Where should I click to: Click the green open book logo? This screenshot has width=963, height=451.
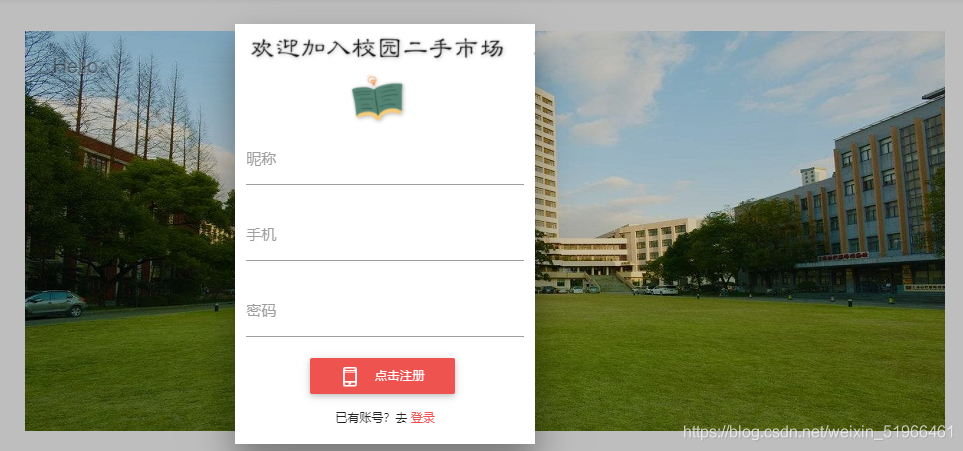tap(377, 101)
